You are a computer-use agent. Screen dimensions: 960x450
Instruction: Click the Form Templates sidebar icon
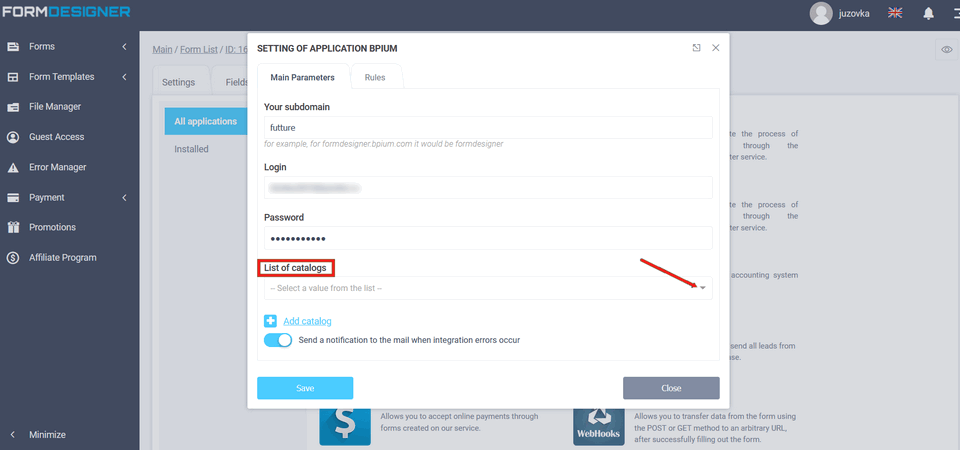[x=13, y=77]
